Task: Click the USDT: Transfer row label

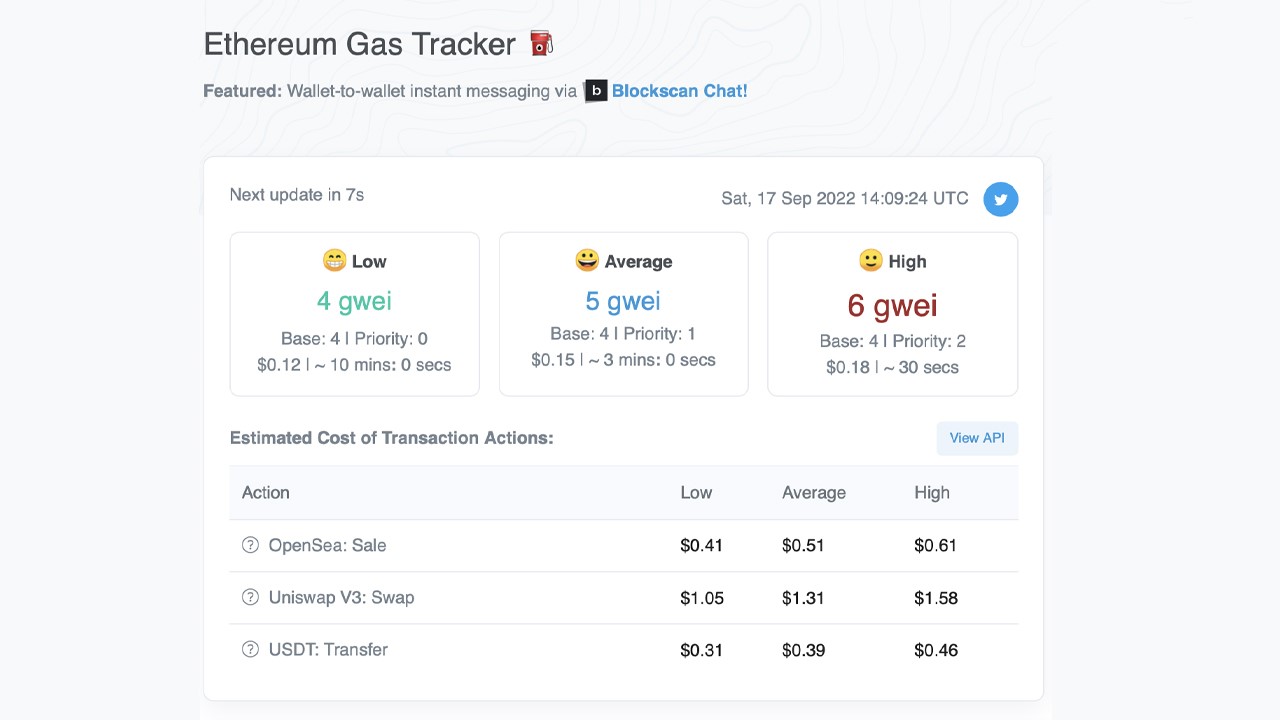Action: [328, 649]
